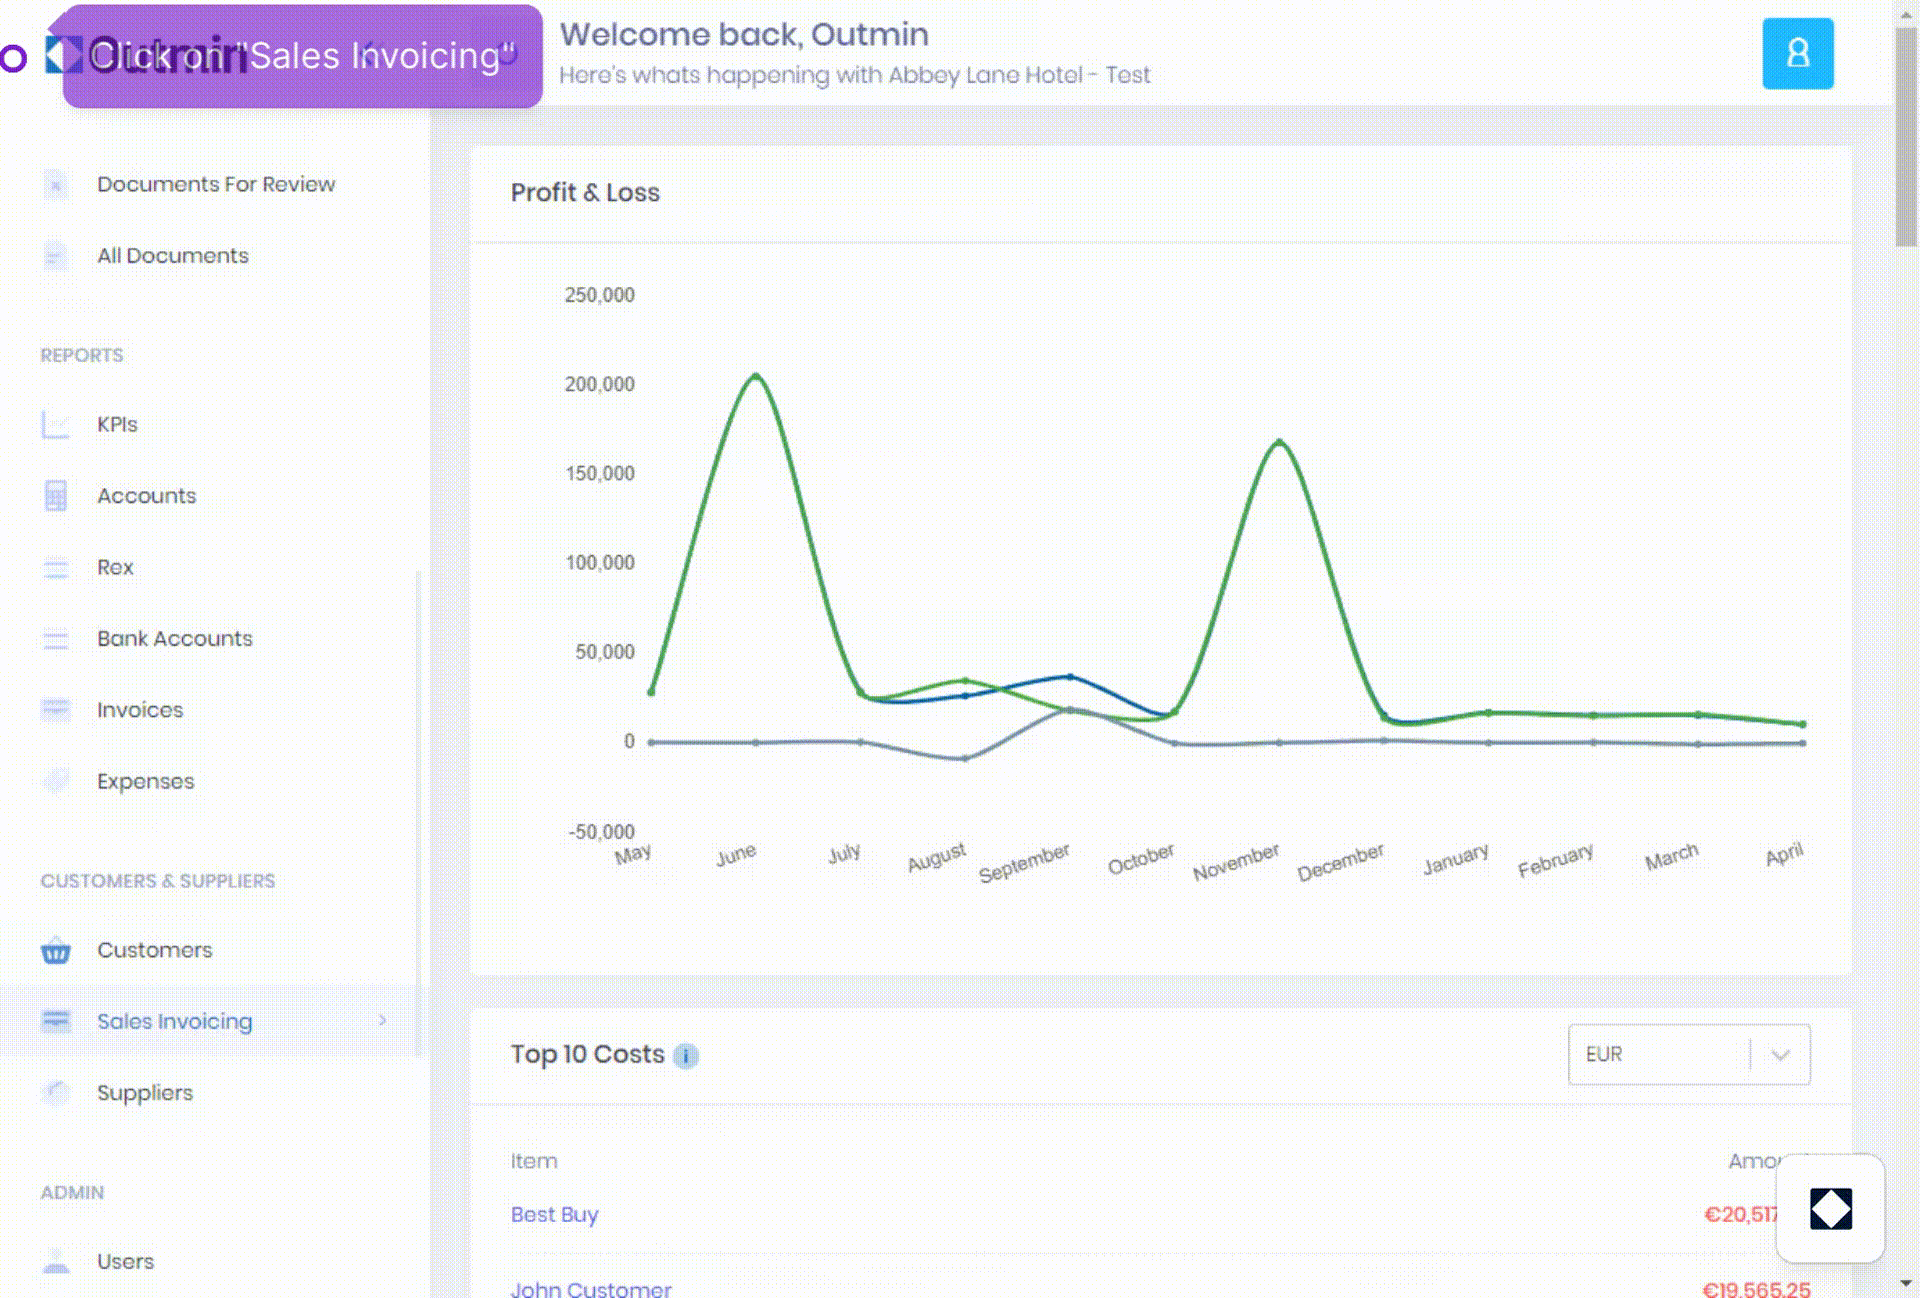Image resolution: width=1920 pixels, height=1298 pixels.
Task: Open Bank Accounts page
Action: coord(175,639)
